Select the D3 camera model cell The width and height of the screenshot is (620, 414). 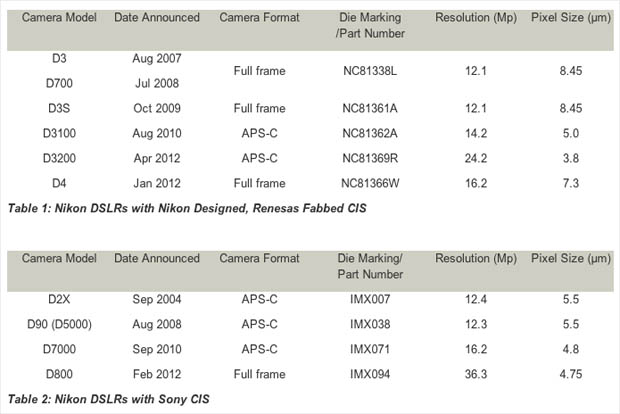pos(59,59)
